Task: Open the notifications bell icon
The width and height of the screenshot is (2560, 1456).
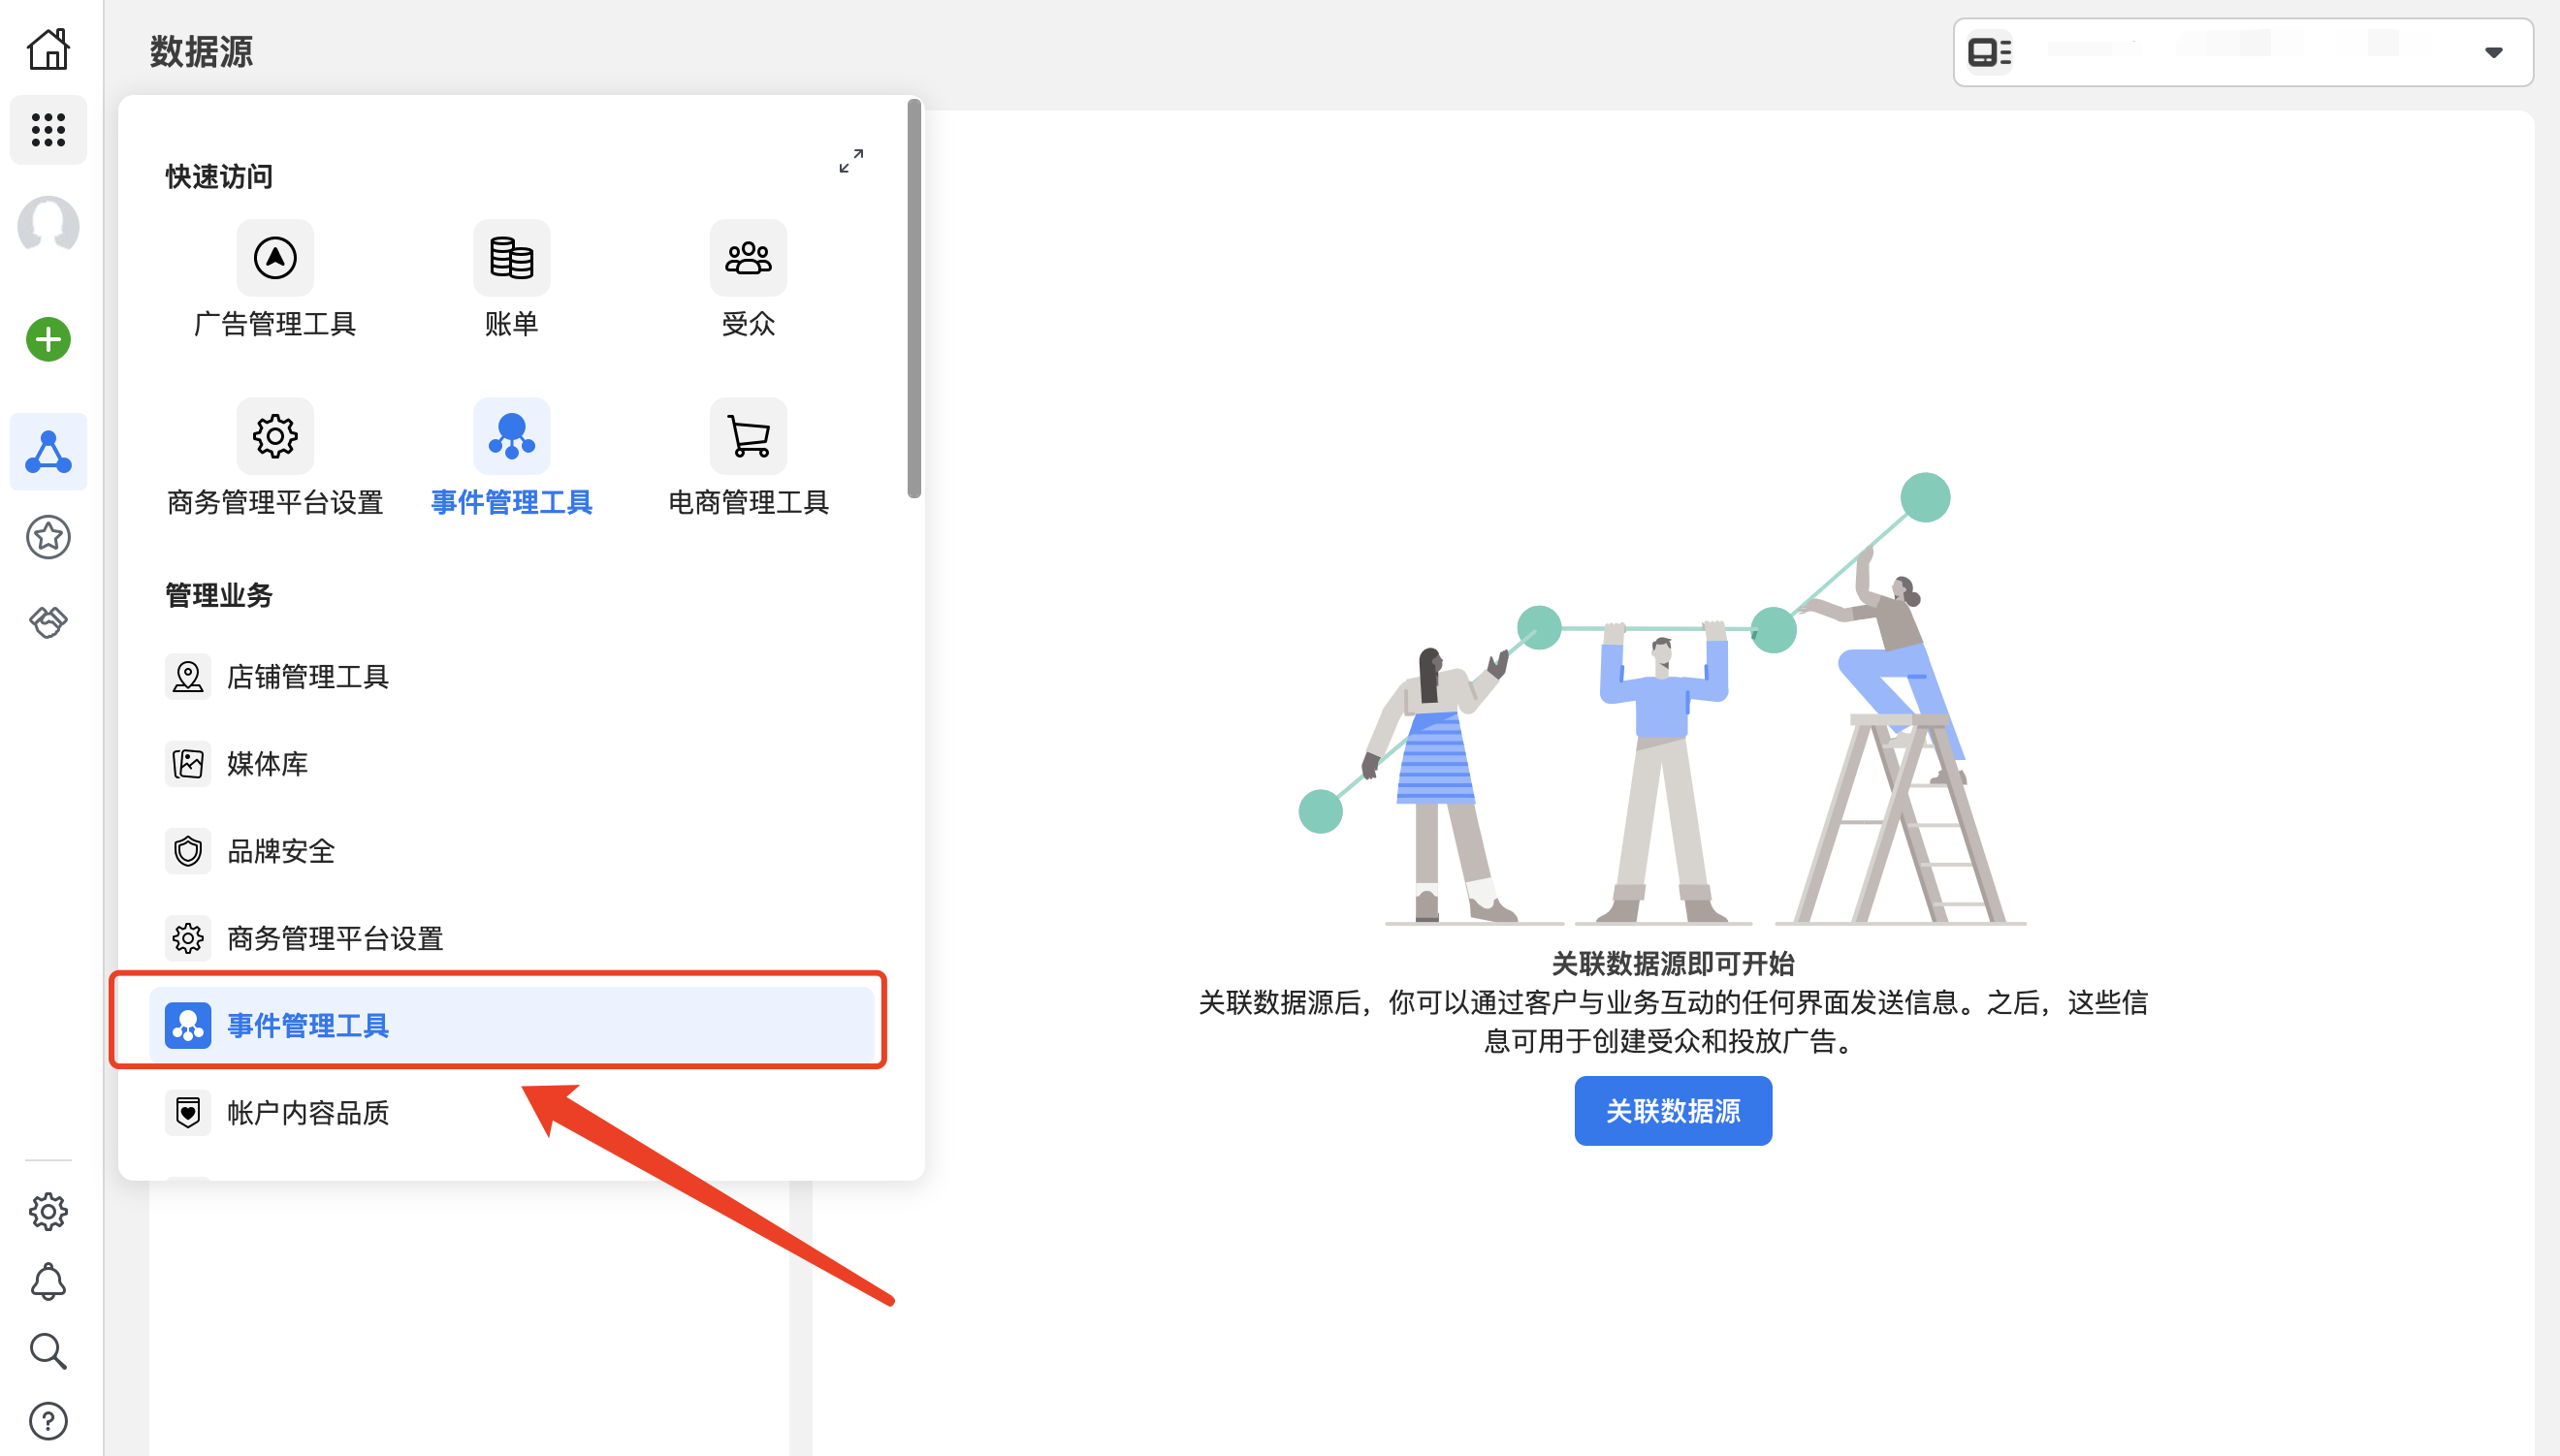Action: [x=48, y=1281]
